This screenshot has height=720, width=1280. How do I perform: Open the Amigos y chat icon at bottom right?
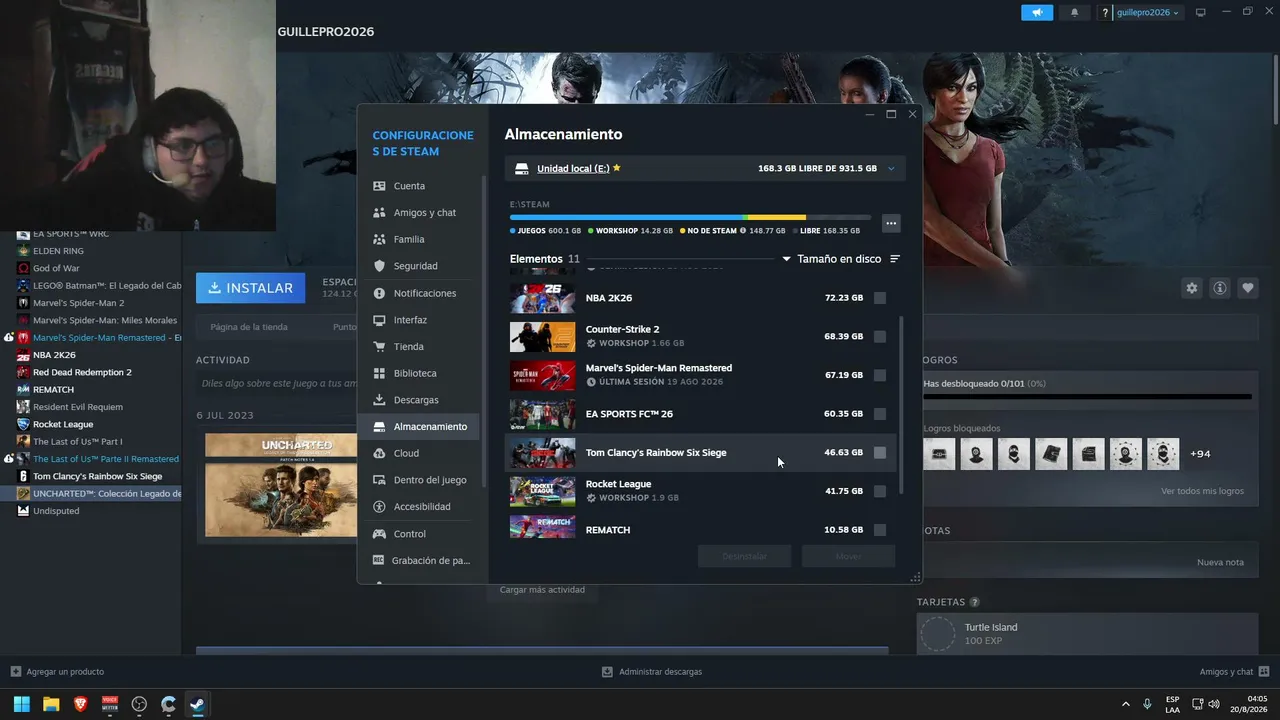[x=1264, y=672]
